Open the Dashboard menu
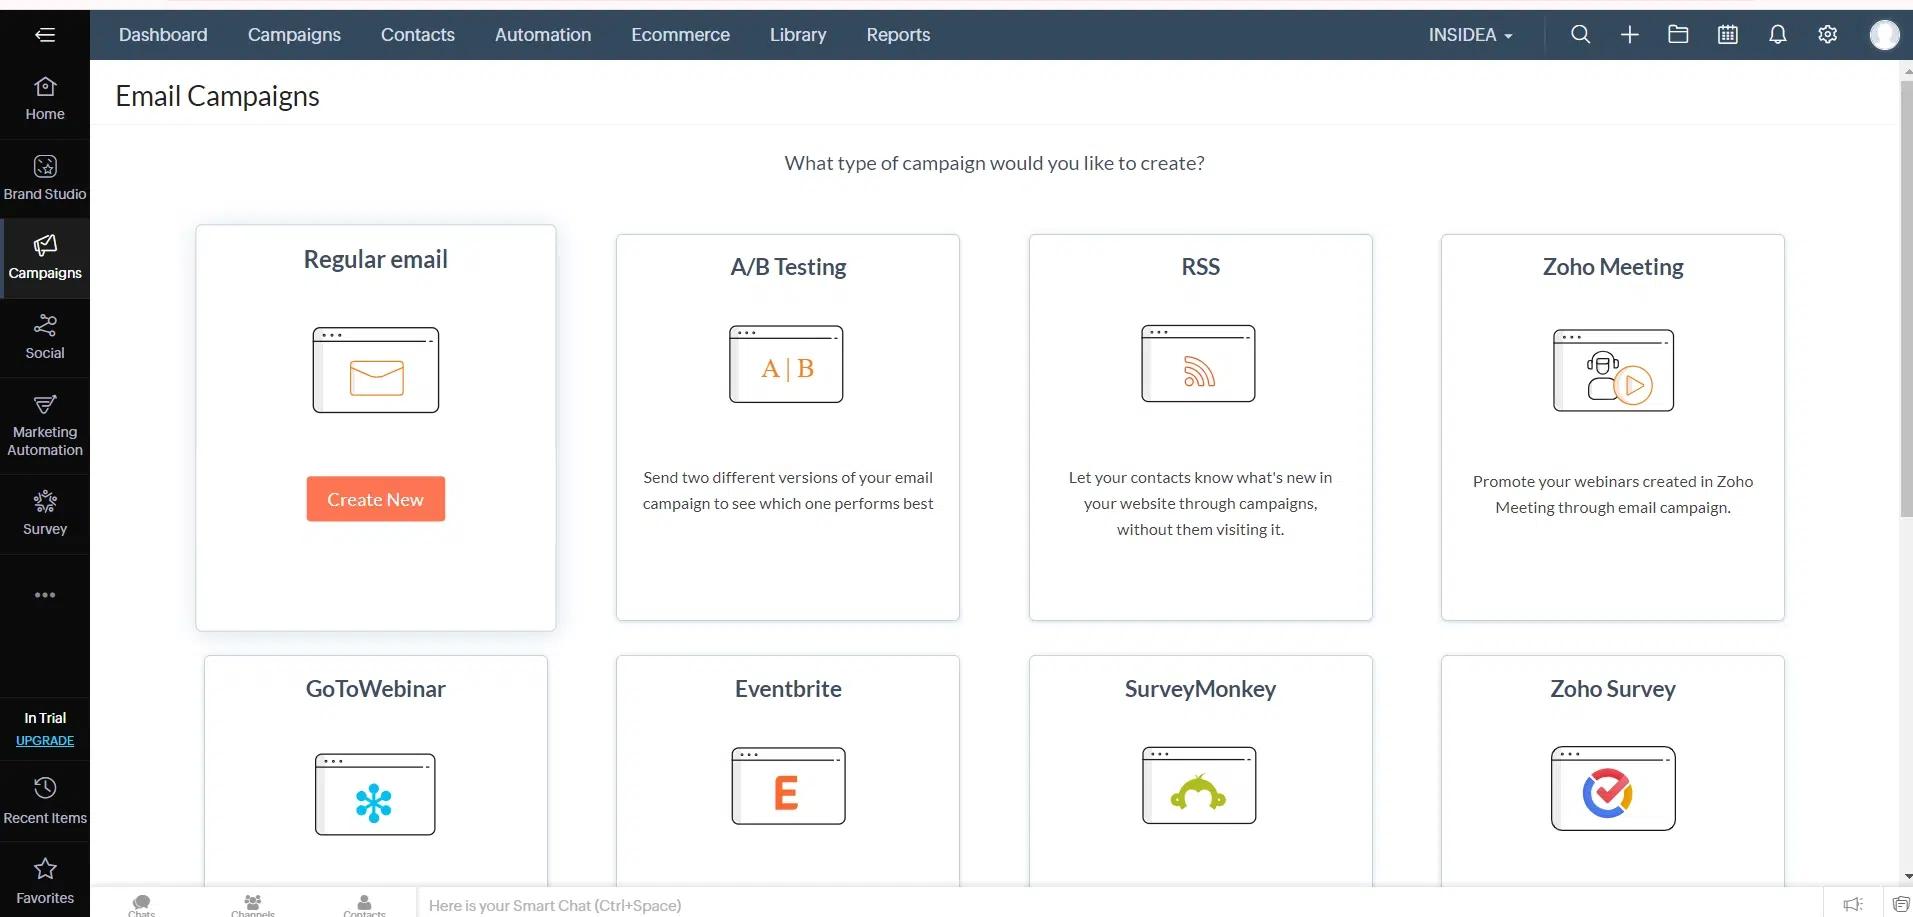The height and width of the screenshot is (917, 1913). coord(163,35)
